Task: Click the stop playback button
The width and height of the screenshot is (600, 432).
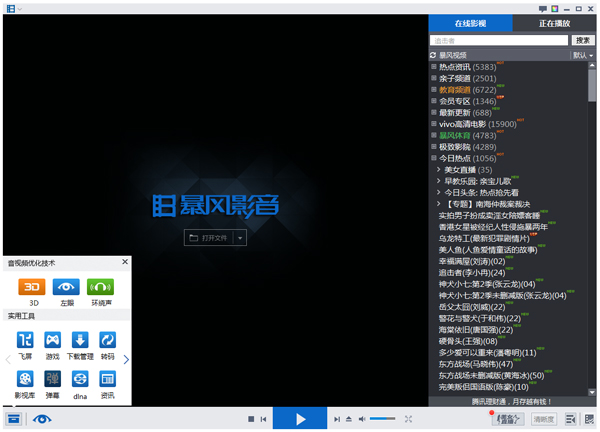Action: pyautogui.click(x=251, y=419)
